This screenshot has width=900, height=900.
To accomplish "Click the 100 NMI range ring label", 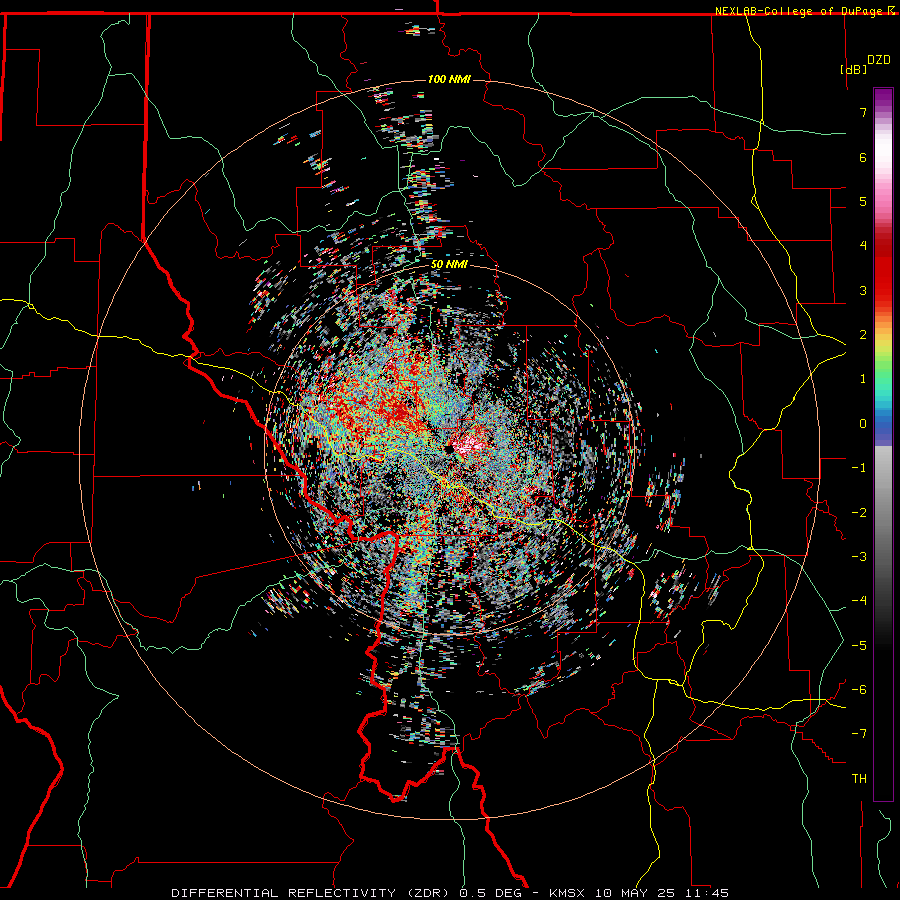I will click(x=449, y=79).
